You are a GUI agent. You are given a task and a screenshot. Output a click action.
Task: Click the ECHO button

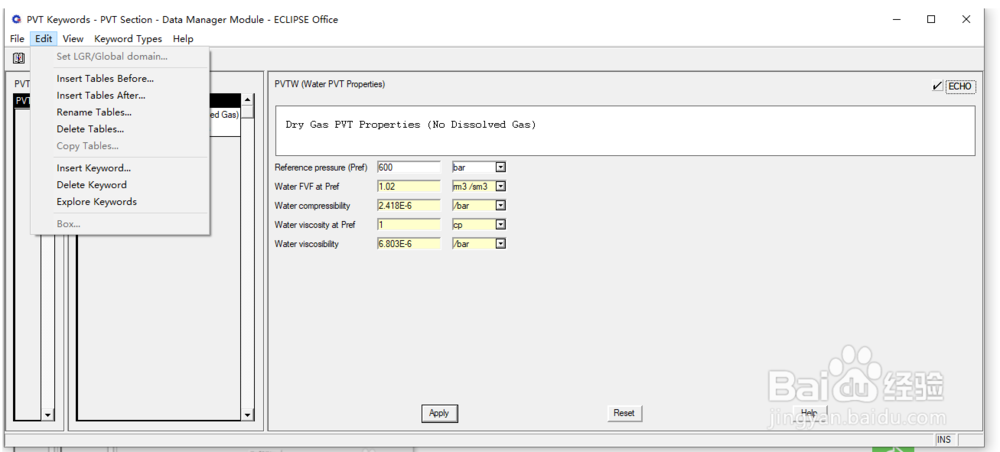pyautogui.click(x=960, y=86)
